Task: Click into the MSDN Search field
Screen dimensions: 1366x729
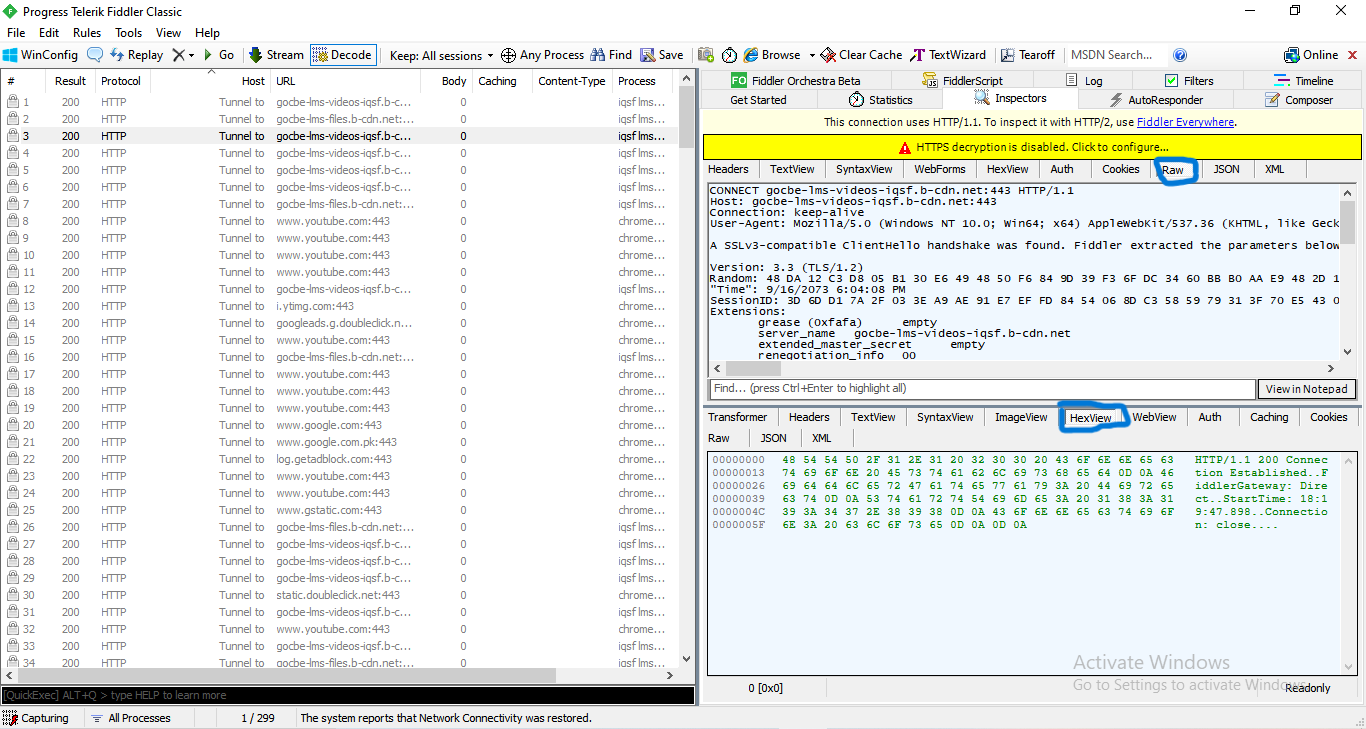Action: (1117, 55)
